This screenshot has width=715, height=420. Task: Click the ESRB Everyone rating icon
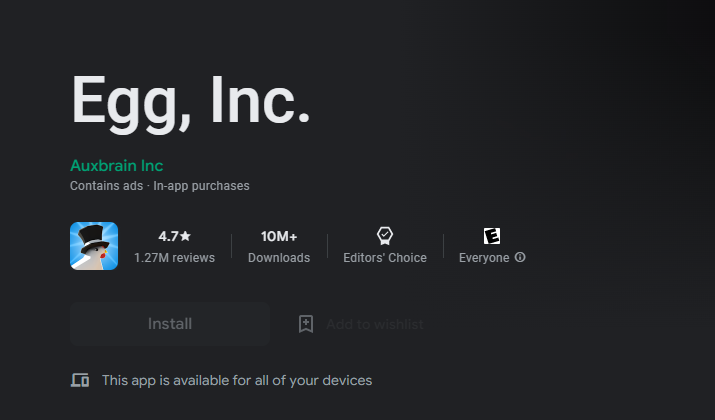(492, 236)
